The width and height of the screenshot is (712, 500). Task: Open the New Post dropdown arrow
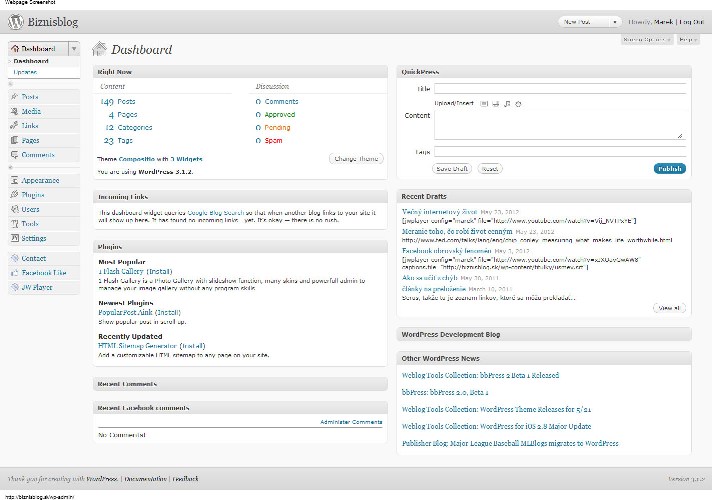pyautogui.click(x=615, y=22)
